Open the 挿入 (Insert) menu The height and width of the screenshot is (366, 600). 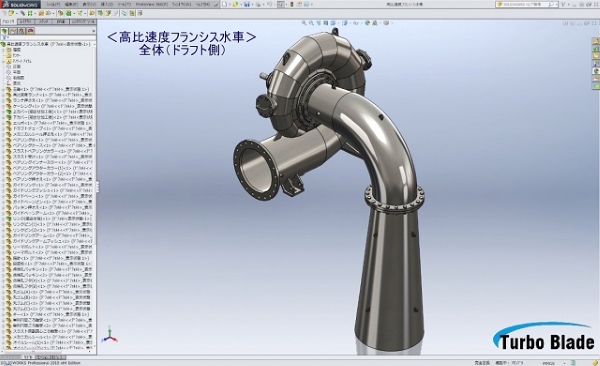point(106,4)
